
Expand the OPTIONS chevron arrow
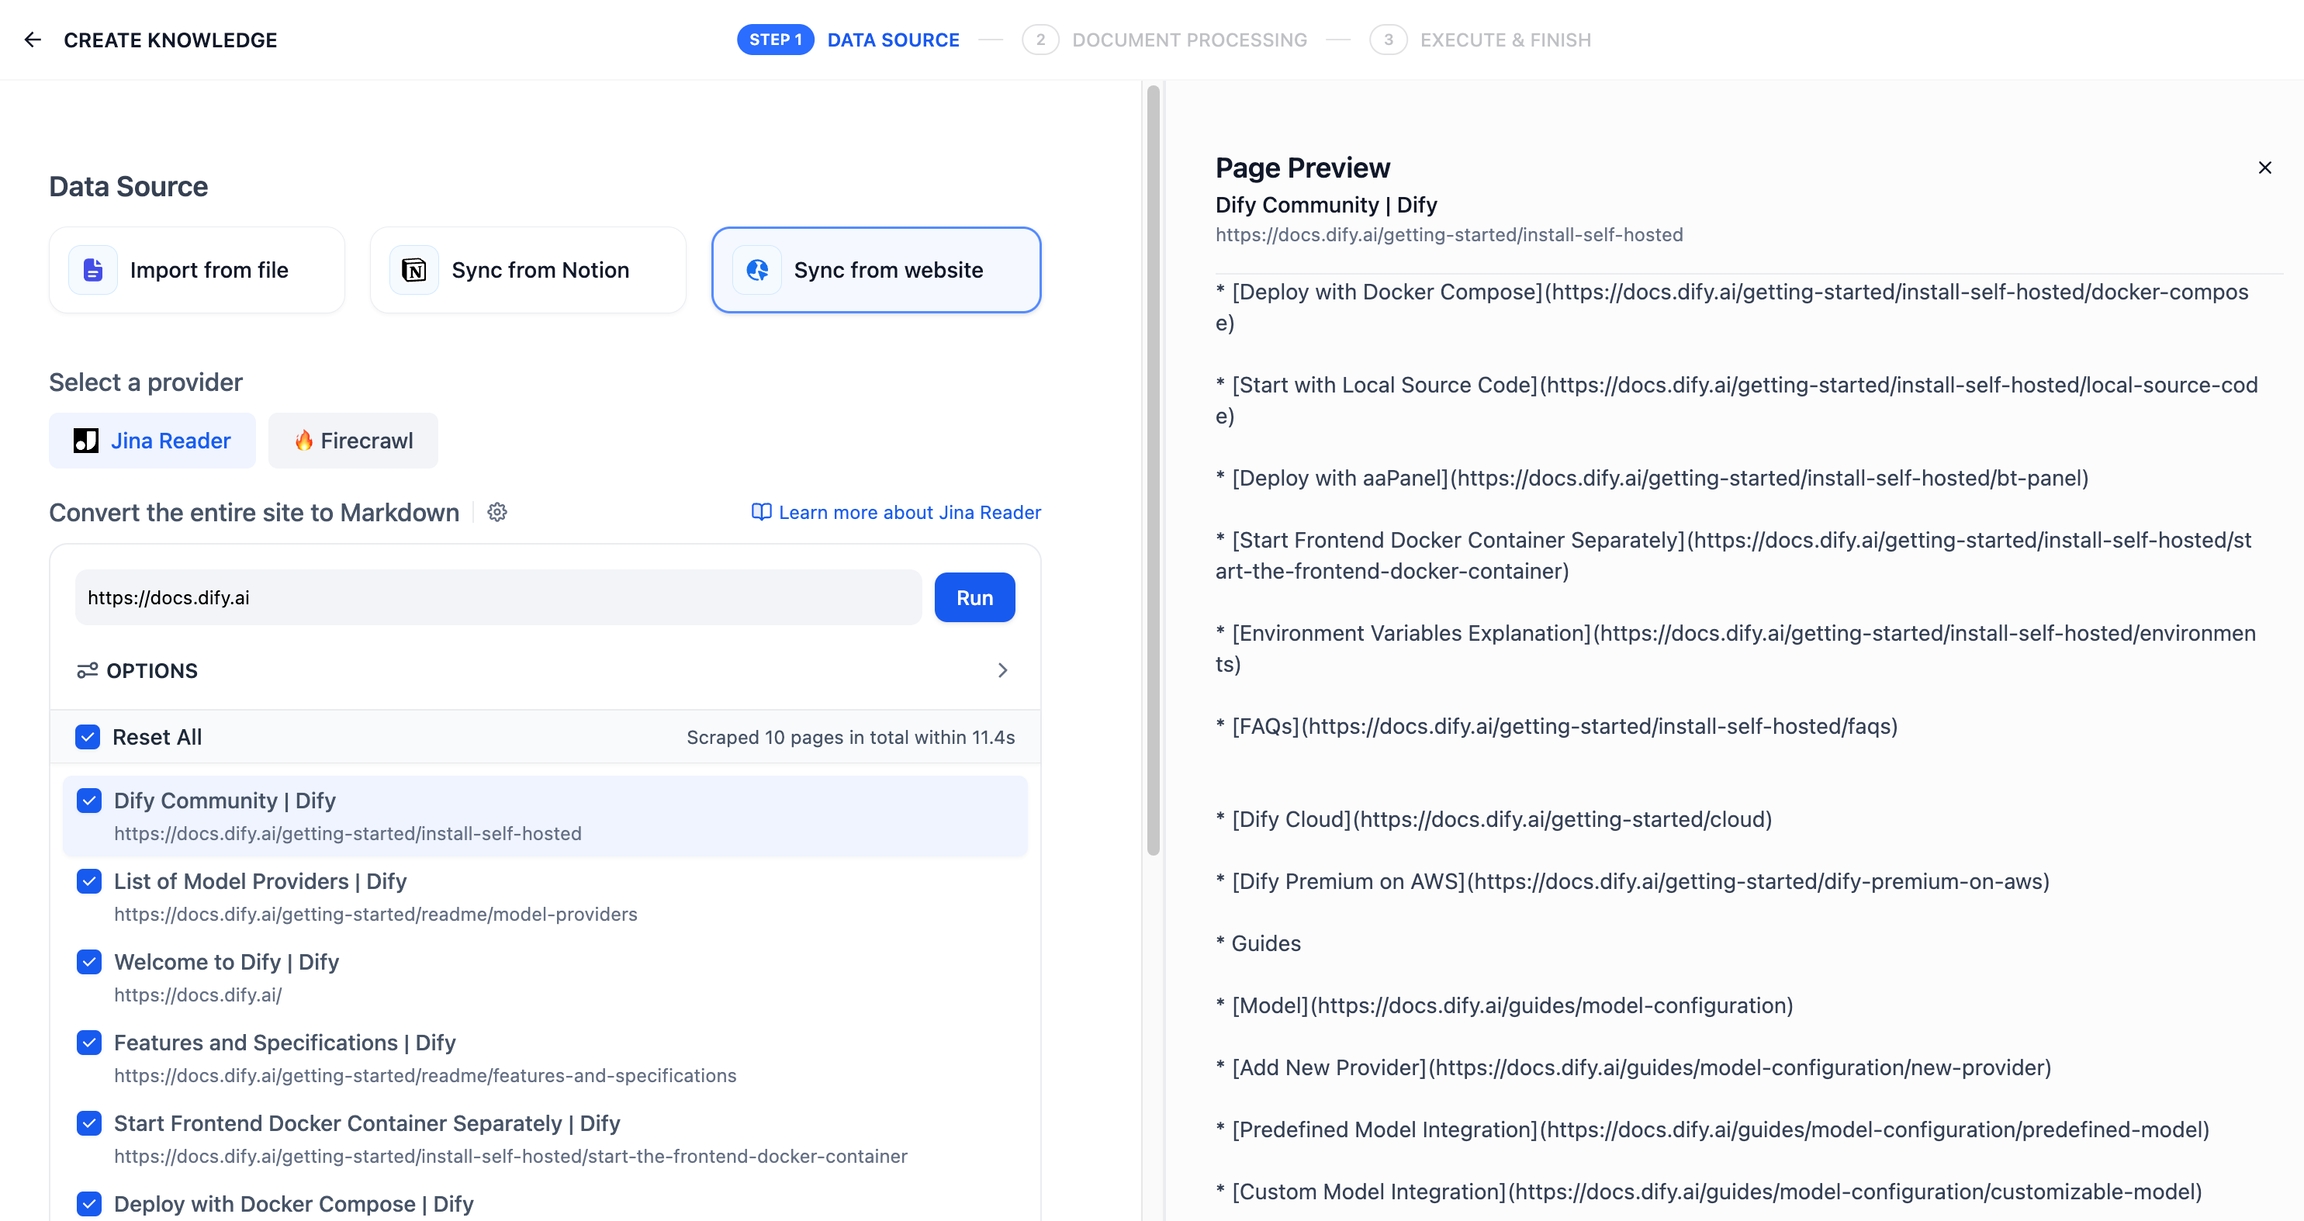click(1002, 671)
